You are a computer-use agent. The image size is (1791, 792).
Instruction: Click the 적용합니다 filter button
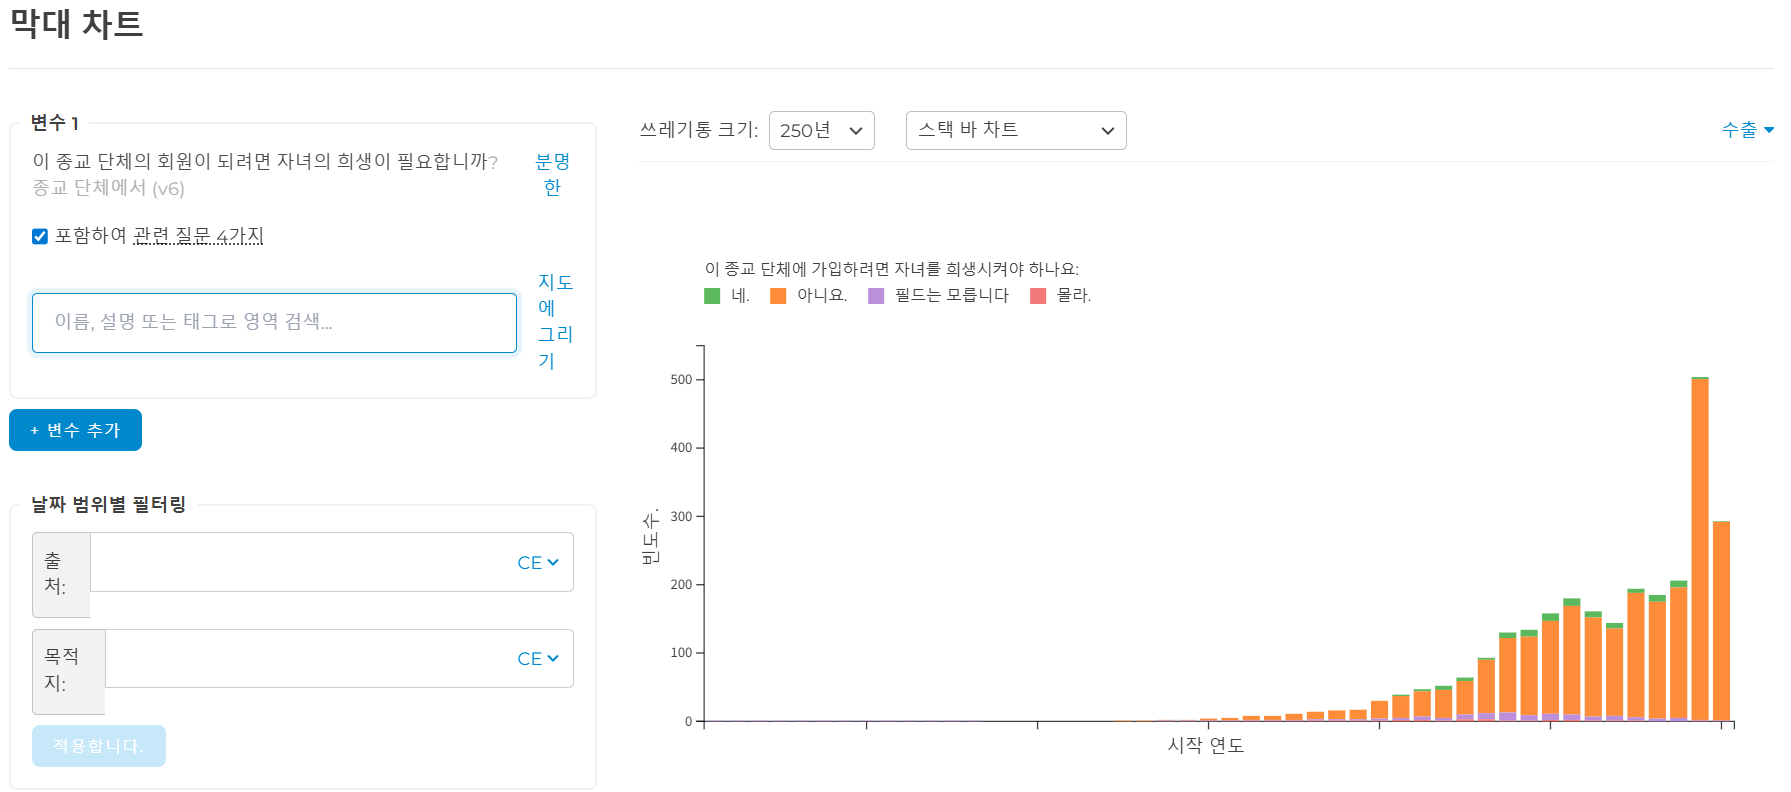pyautogui.click(x=98, y=746)
